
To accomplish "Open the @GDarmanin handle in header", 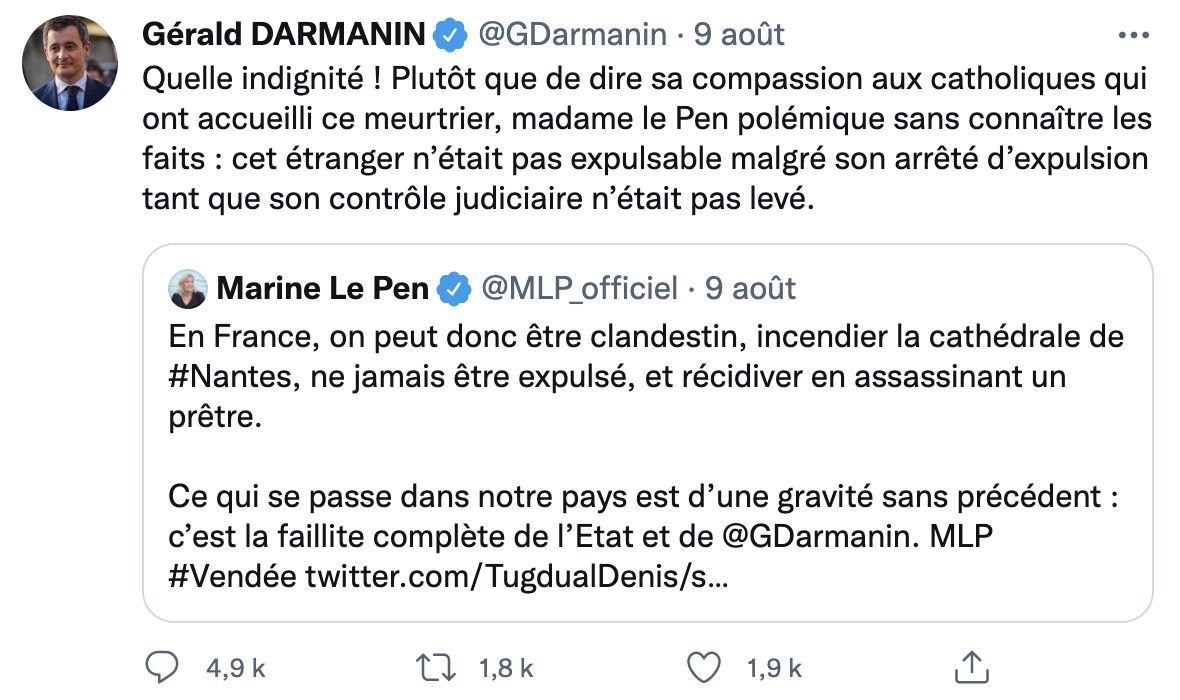I will click(573, 35).
